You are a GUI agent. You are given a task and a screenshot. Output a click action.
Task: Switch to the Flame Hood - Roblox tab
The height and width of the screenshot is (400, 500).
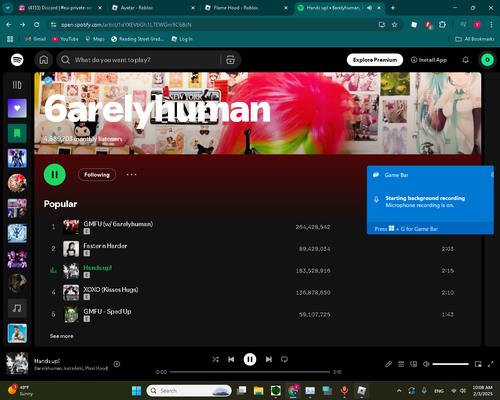coord(247,8)
